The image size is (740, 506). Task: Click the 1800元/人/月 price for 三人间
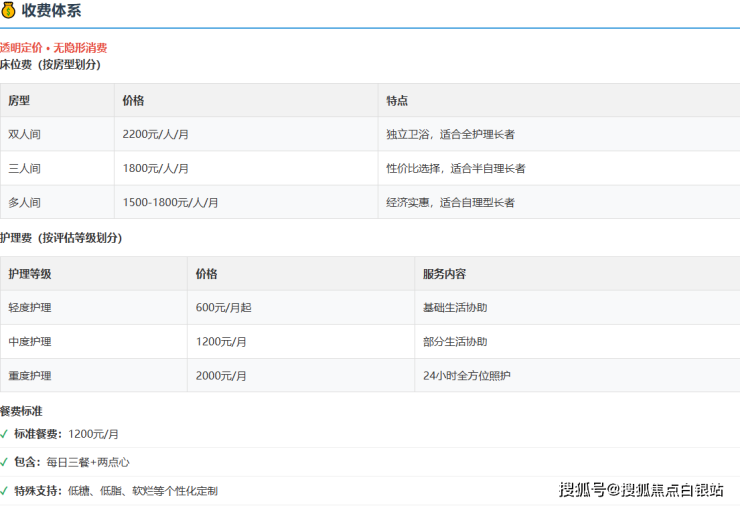click(155, 168)
